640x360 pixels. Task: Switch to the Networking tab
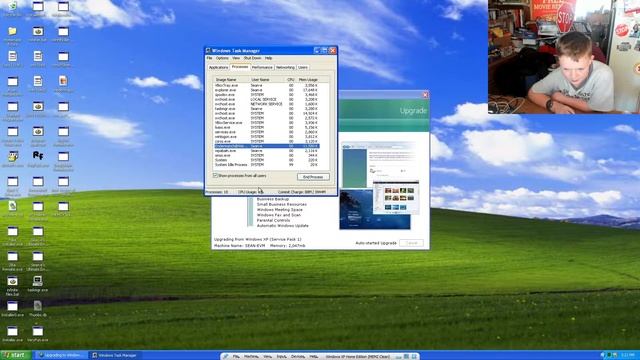(x=285, y=67)
